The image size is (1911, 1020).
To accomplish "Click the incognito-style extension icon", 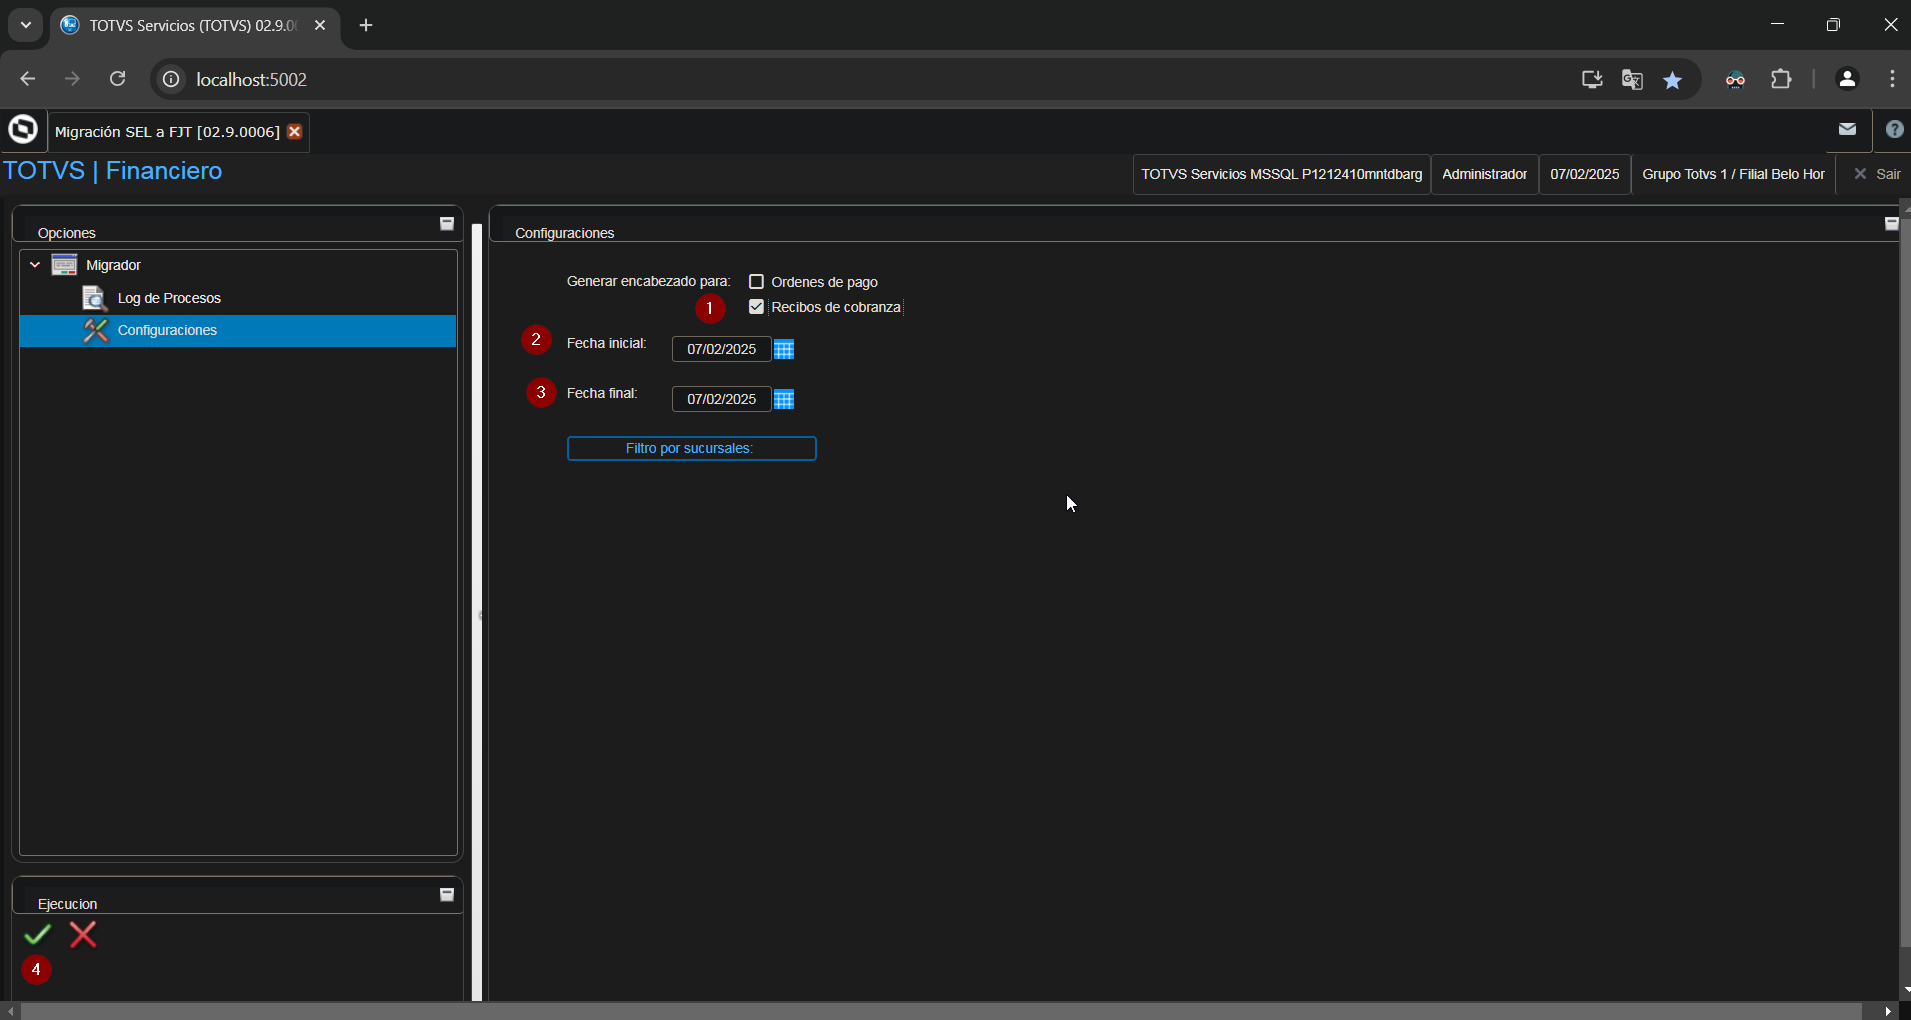I will tap(1736, 80).
